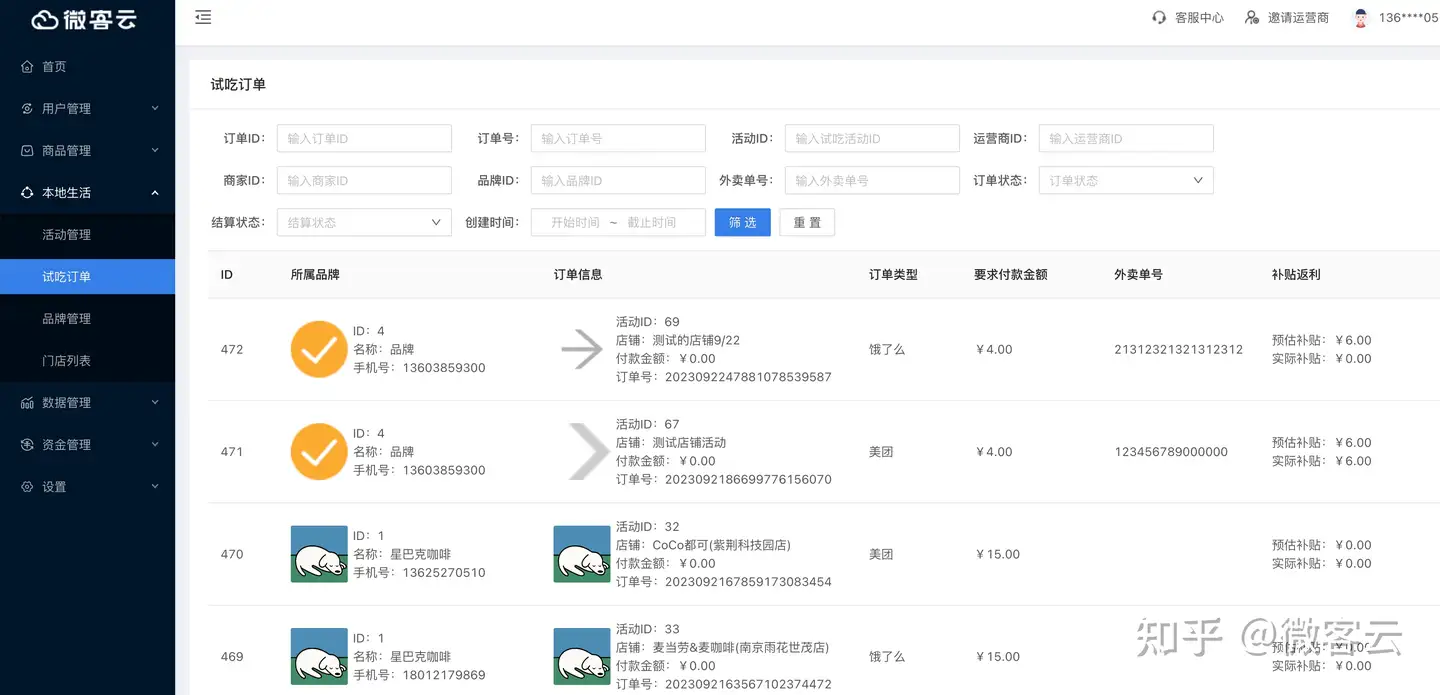Open the 结算状态 dropdown
Image resolution: width=1440 pixels, height=695 pixels.
pos(364,222)
